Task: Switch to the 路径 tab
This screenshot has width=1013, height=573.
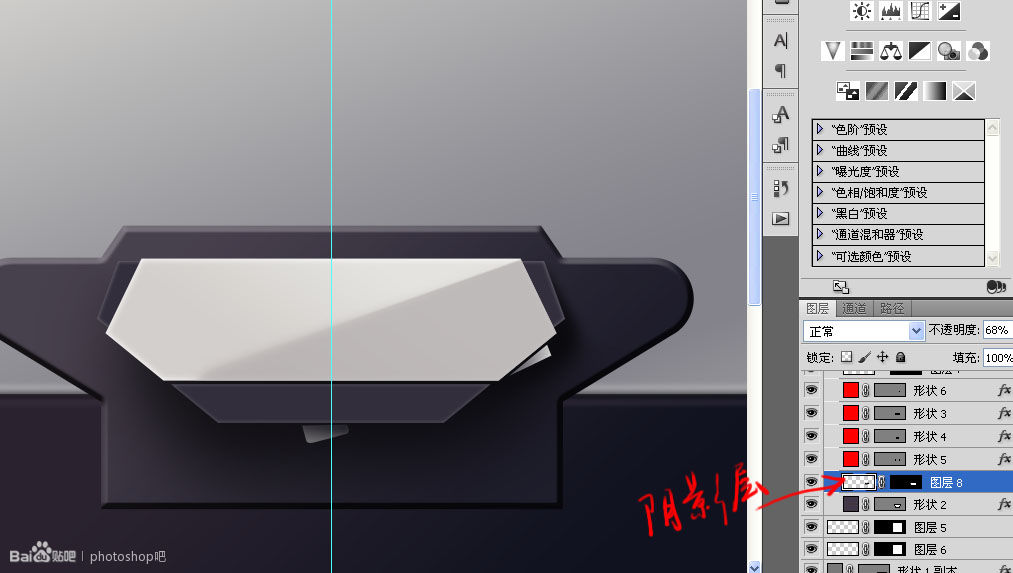Action: tap(892, 309)
